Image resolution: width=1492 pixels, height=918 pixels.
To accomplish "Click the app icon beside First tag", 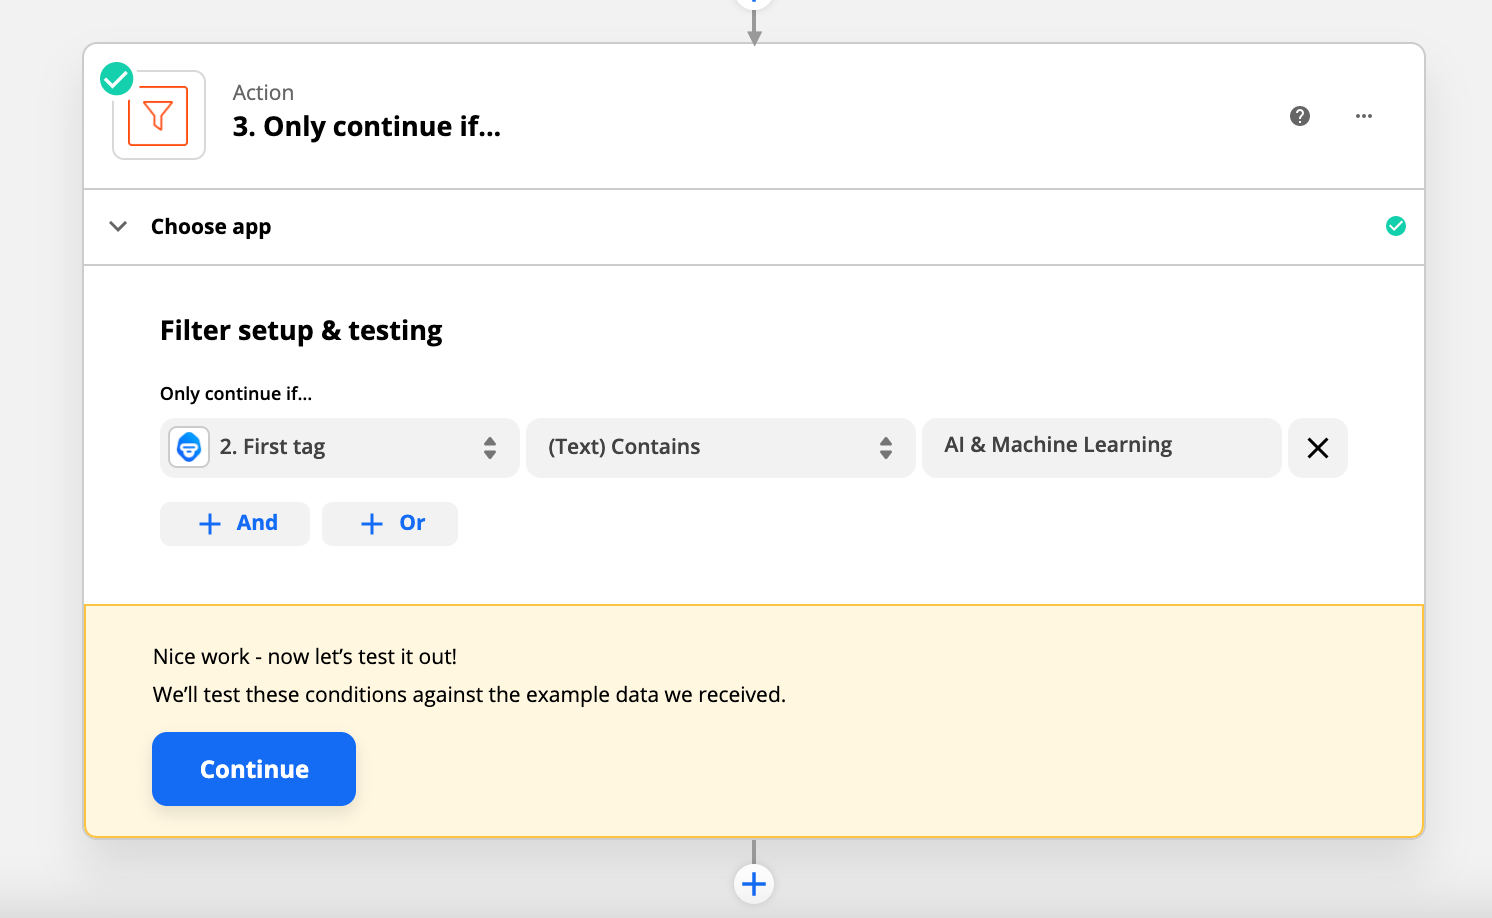I will (189, 447).
